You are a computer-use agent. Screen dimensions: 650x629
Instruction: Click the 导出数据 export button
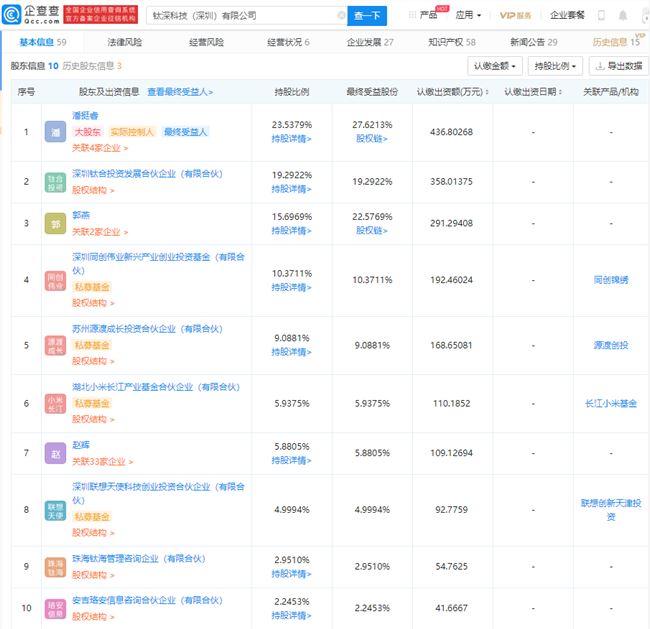pos(618,66)
